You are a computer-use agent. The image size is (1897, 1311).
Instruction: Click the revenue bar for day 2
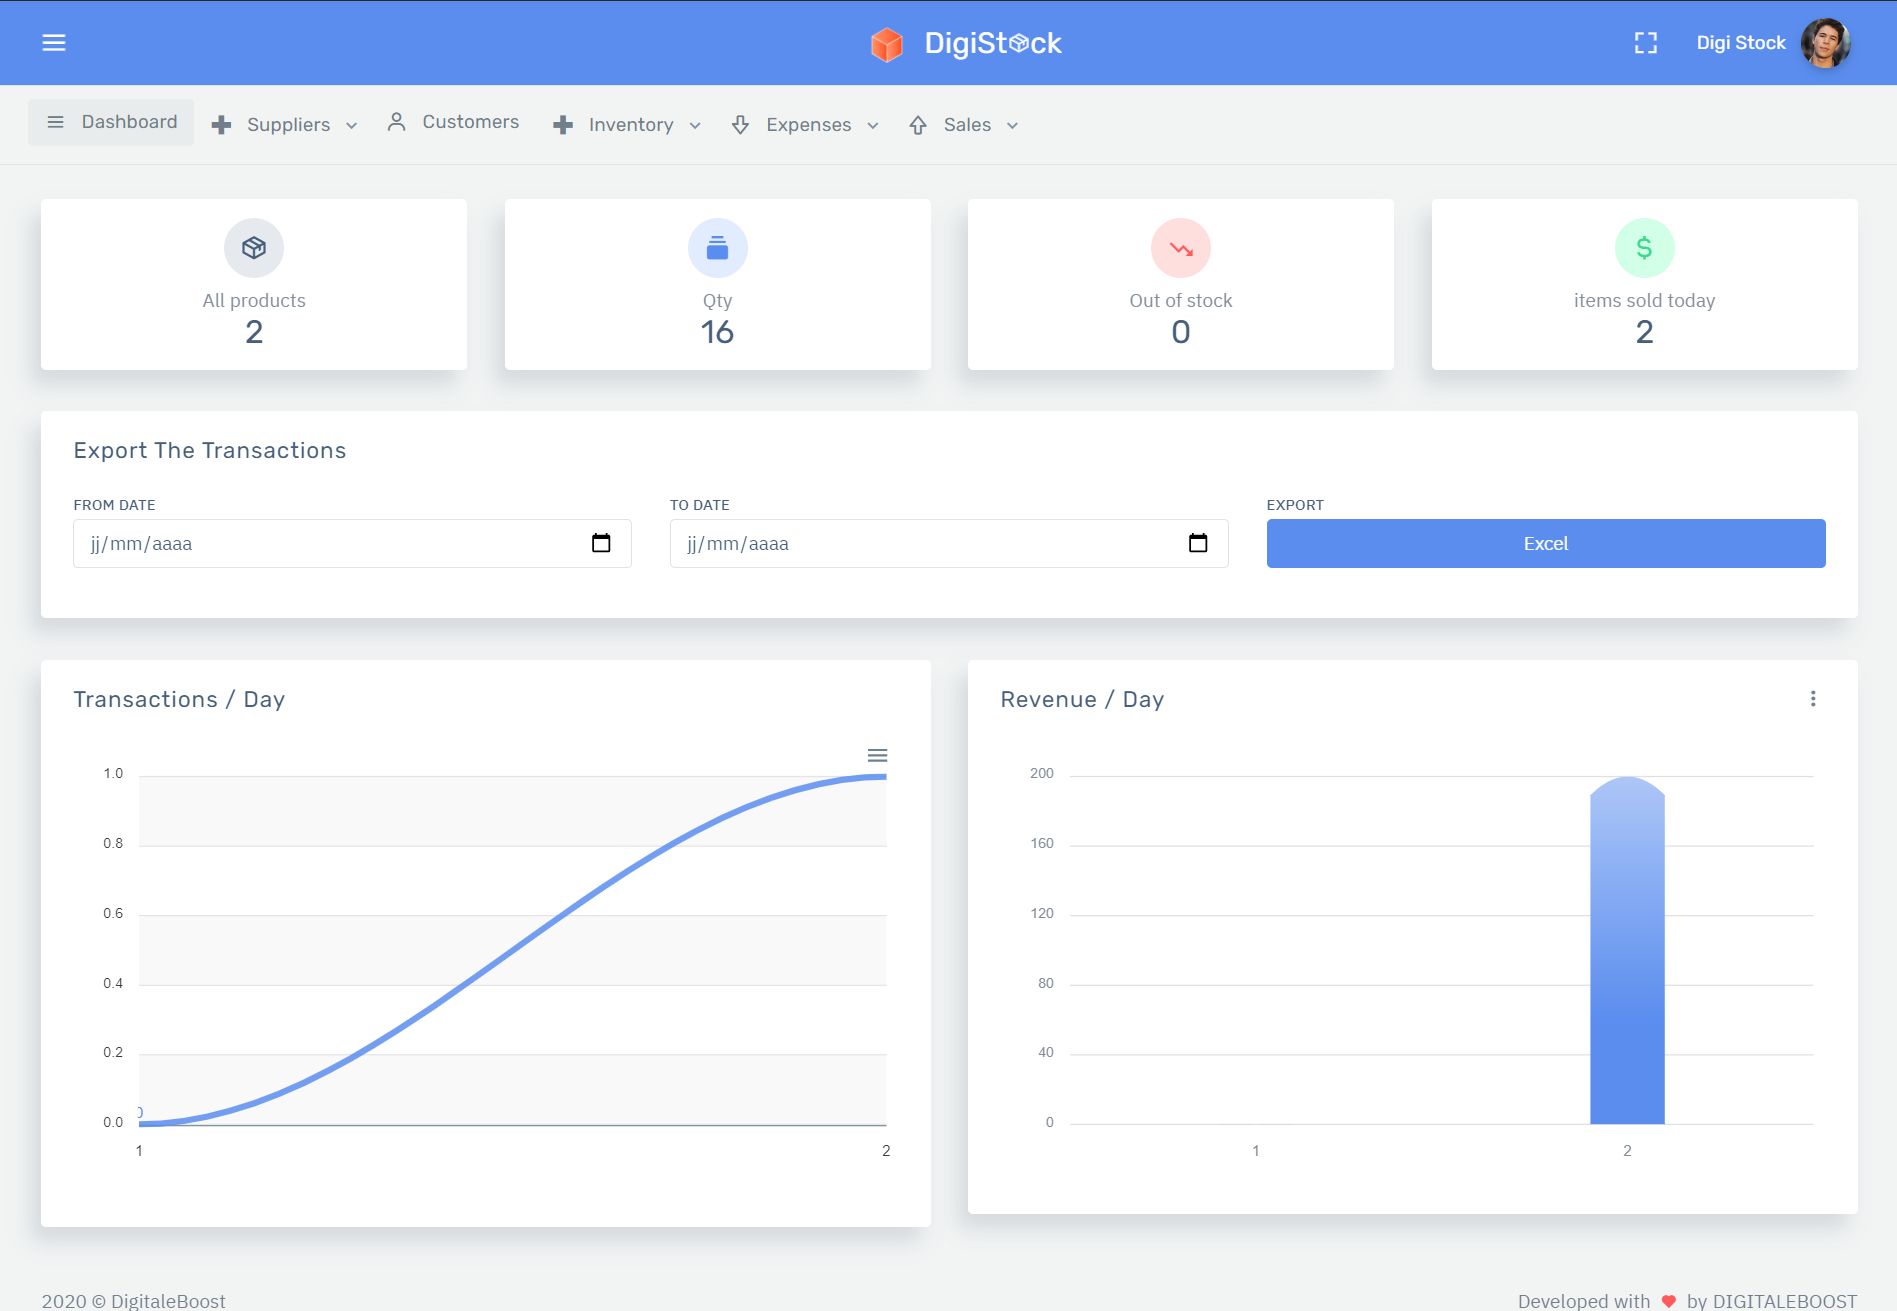click(x=1627, y=950)
